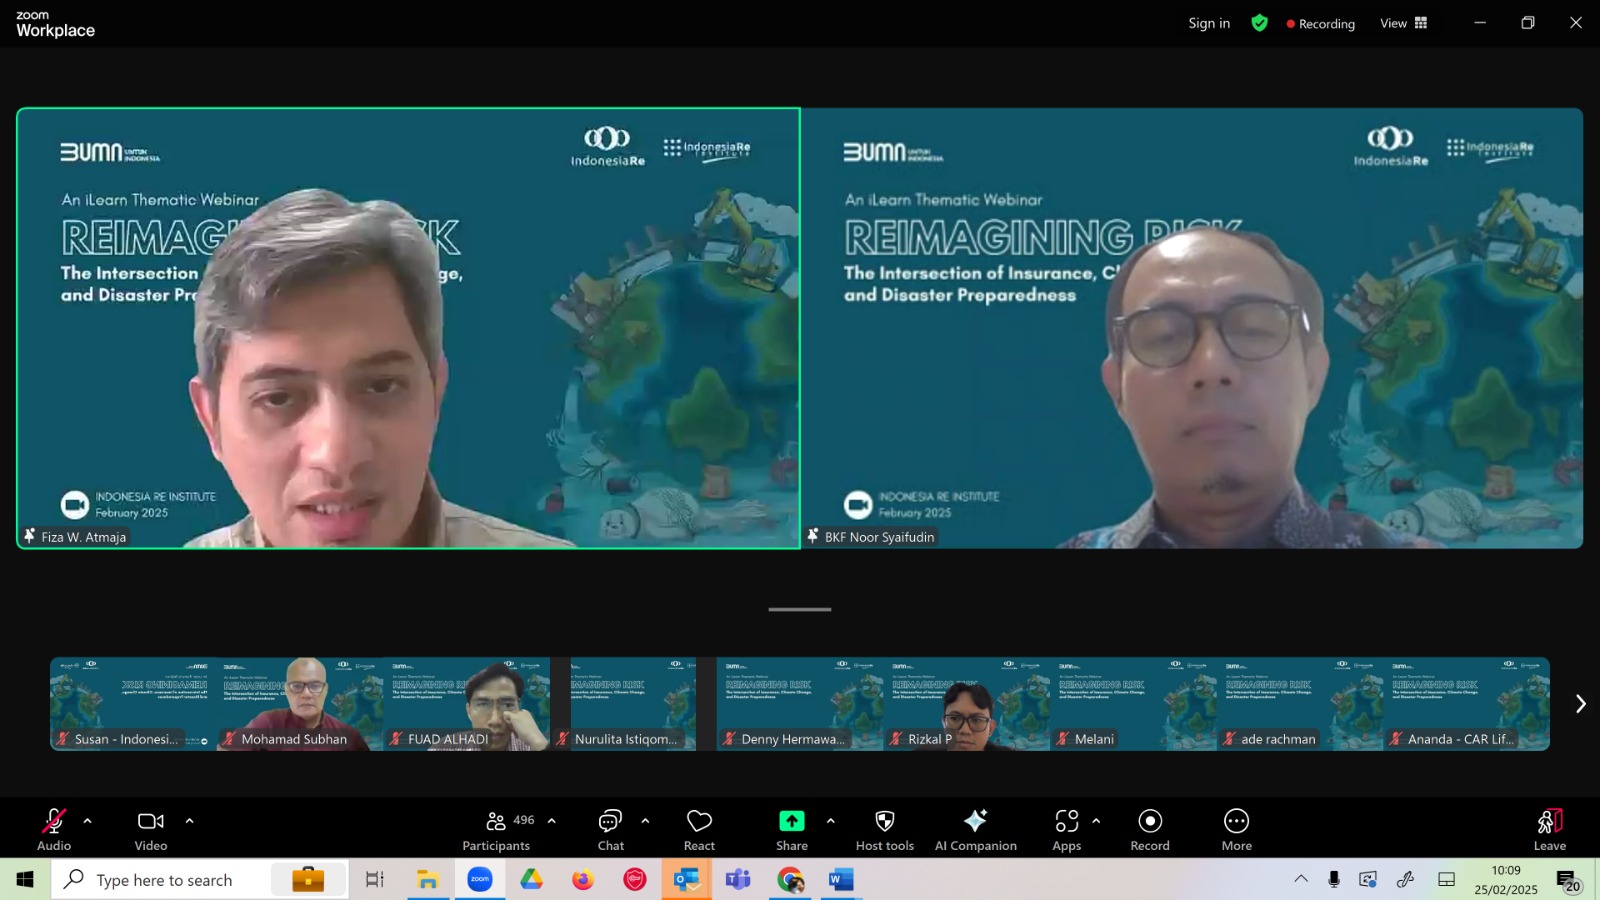Show next page of participant thumbnails

(1580, 704)
